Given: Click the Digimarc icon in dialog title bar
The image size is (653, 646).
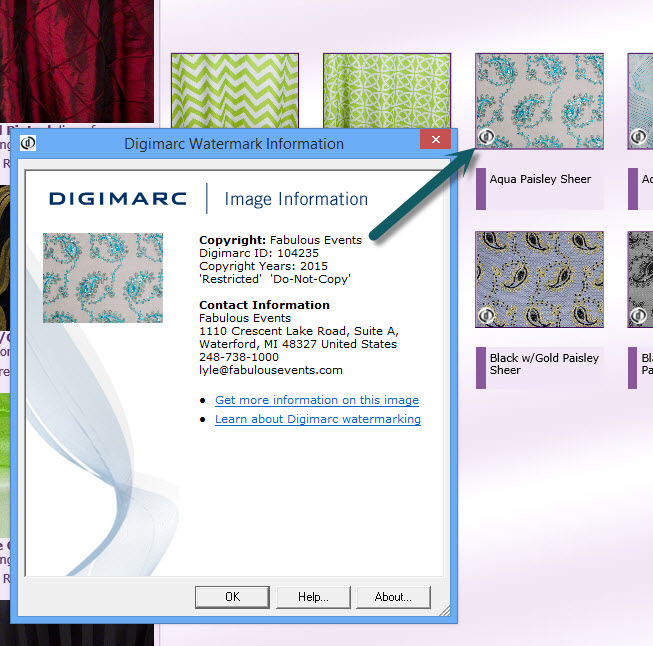Looking at the screenshot, I should (28, 143).
